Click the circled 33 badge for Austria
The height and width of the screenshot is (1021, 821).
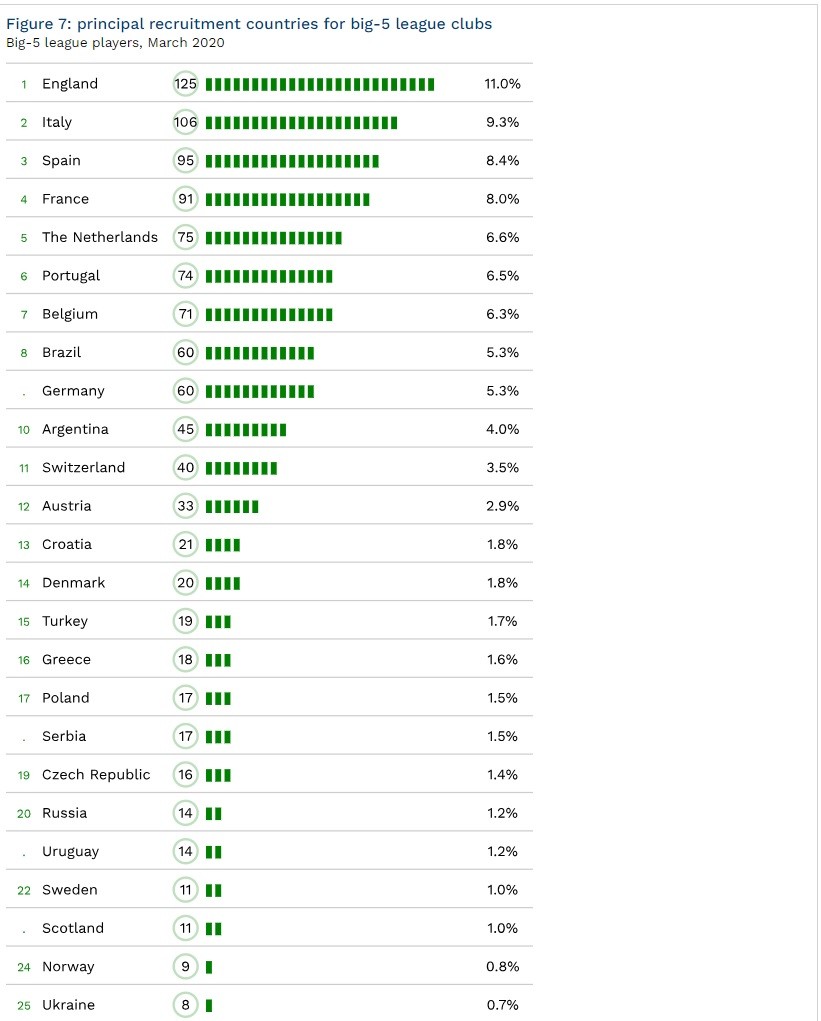(186, 506)
